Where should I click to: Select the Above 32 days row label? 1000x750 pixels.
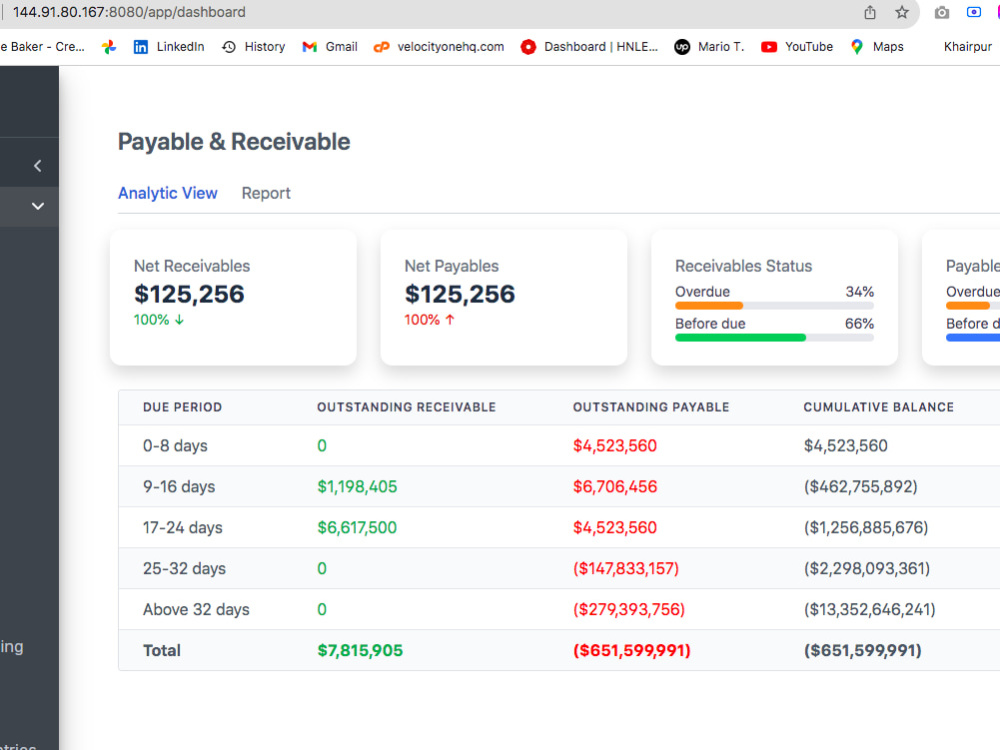coord(196,609)
